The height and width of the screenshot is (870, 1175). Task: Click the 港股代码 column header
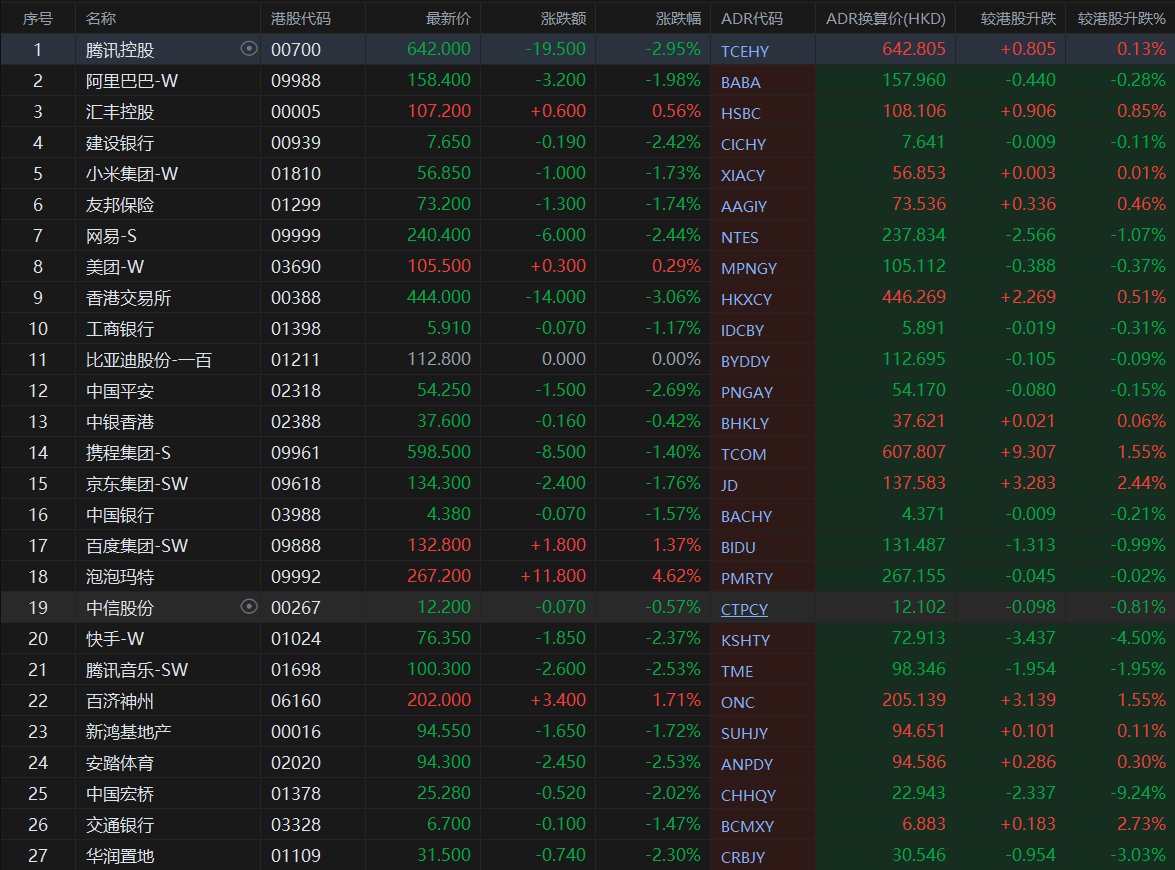pos(301,19)
